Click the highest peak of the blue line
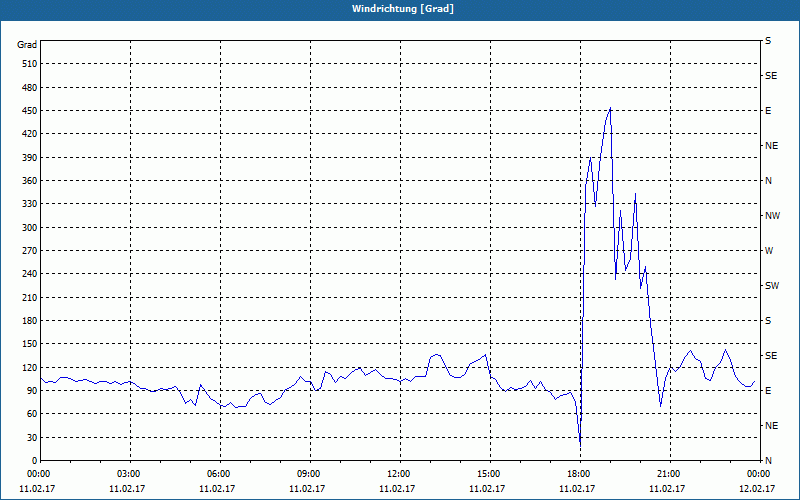800x500 pixels. [610, 108]
